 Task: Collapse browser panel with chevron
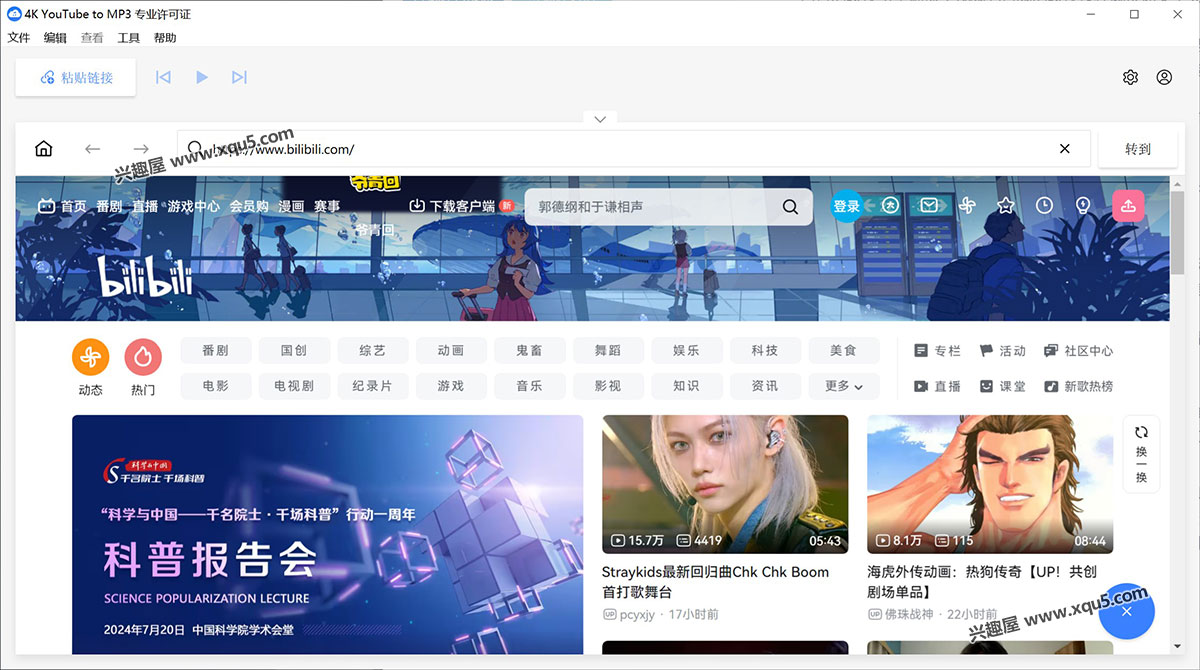click(x=600, y=119)
